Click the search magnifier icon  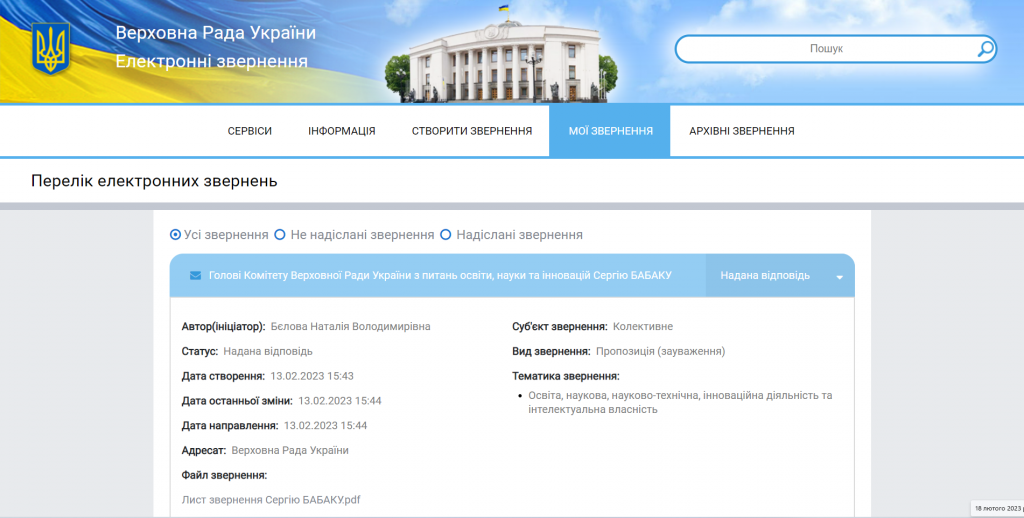point(985,48)
